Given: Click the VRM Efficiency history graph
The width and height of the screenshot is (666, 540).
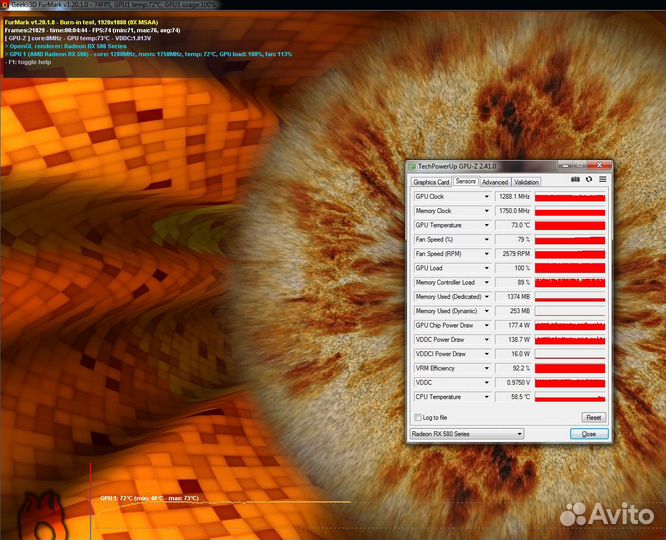Looking at the screenshot, I should click(x=570, y=368).
